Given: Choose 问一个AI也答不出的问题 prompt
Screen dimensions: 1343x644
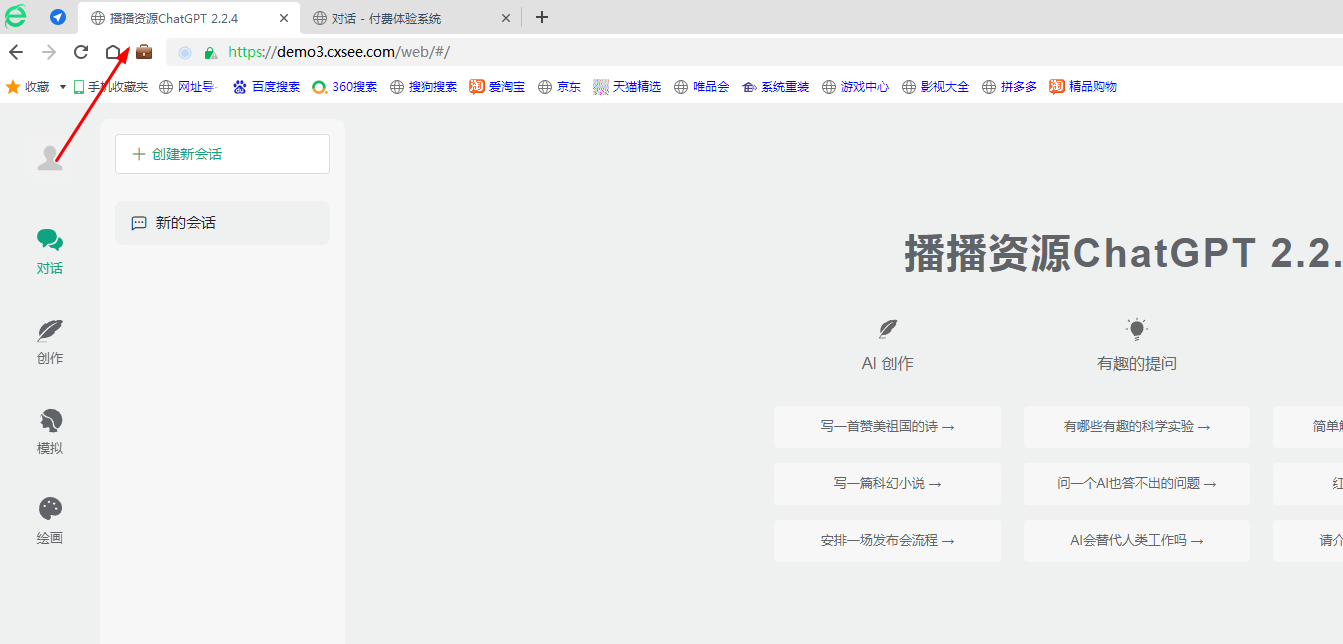Looking at the screenshot, I should (x=1137, y=484).
